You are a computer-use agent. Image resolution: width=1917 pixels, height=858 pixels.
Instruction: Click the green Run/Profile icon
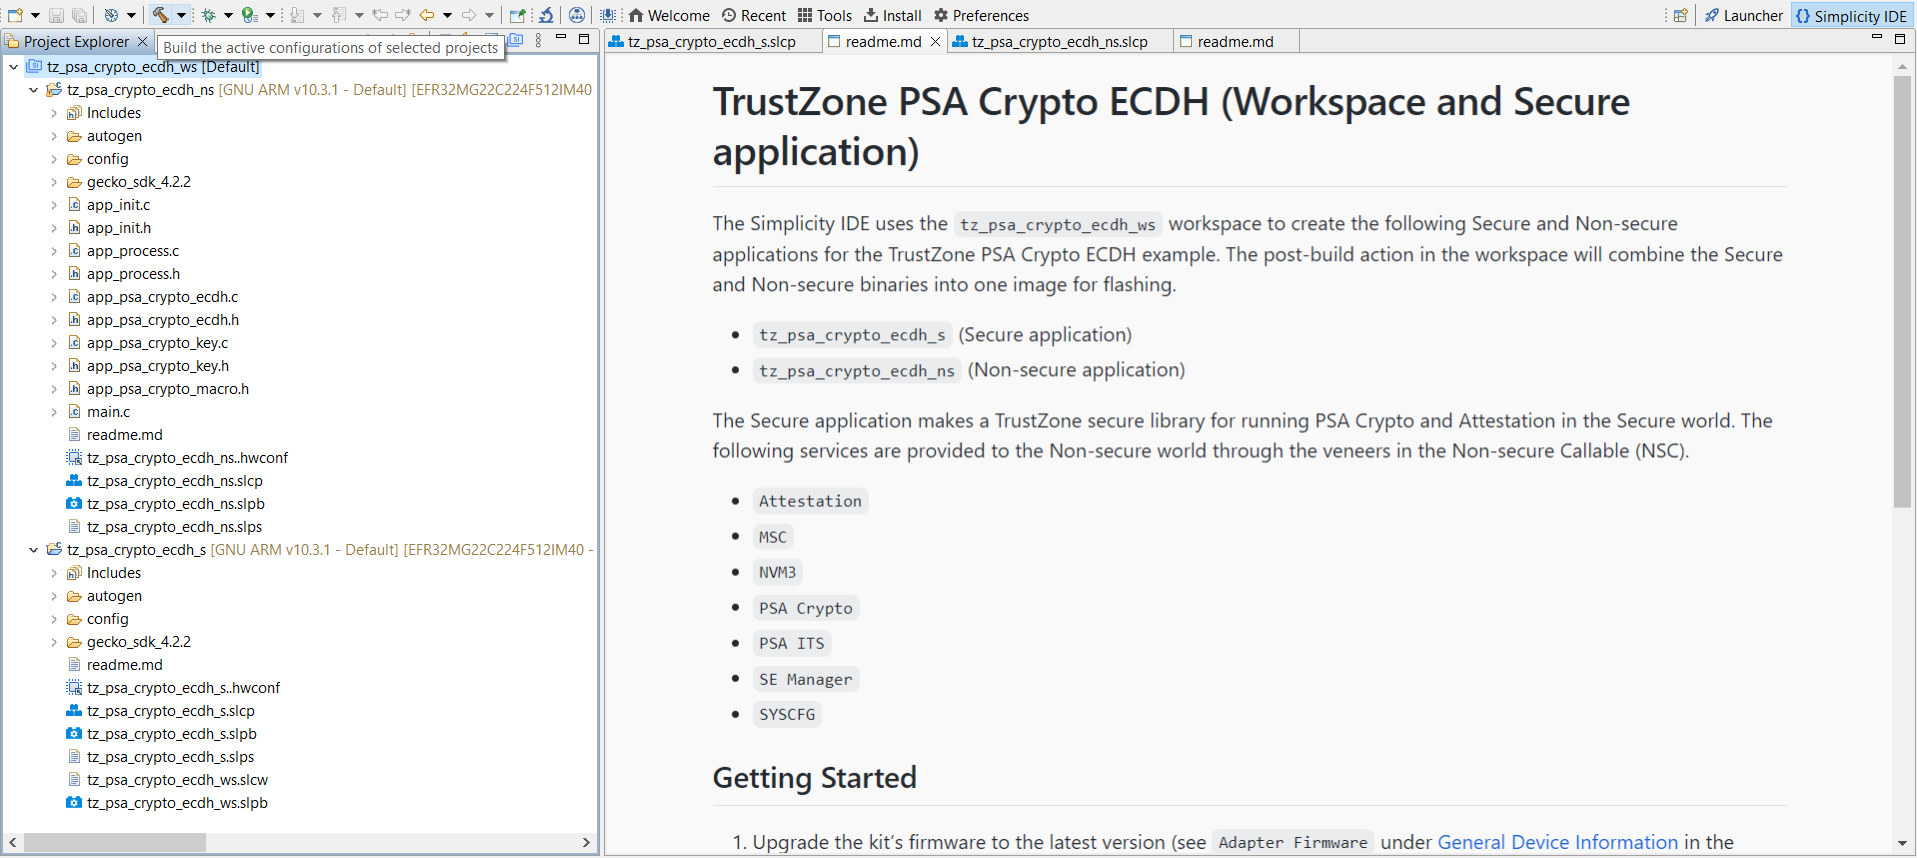pos(249,15)
